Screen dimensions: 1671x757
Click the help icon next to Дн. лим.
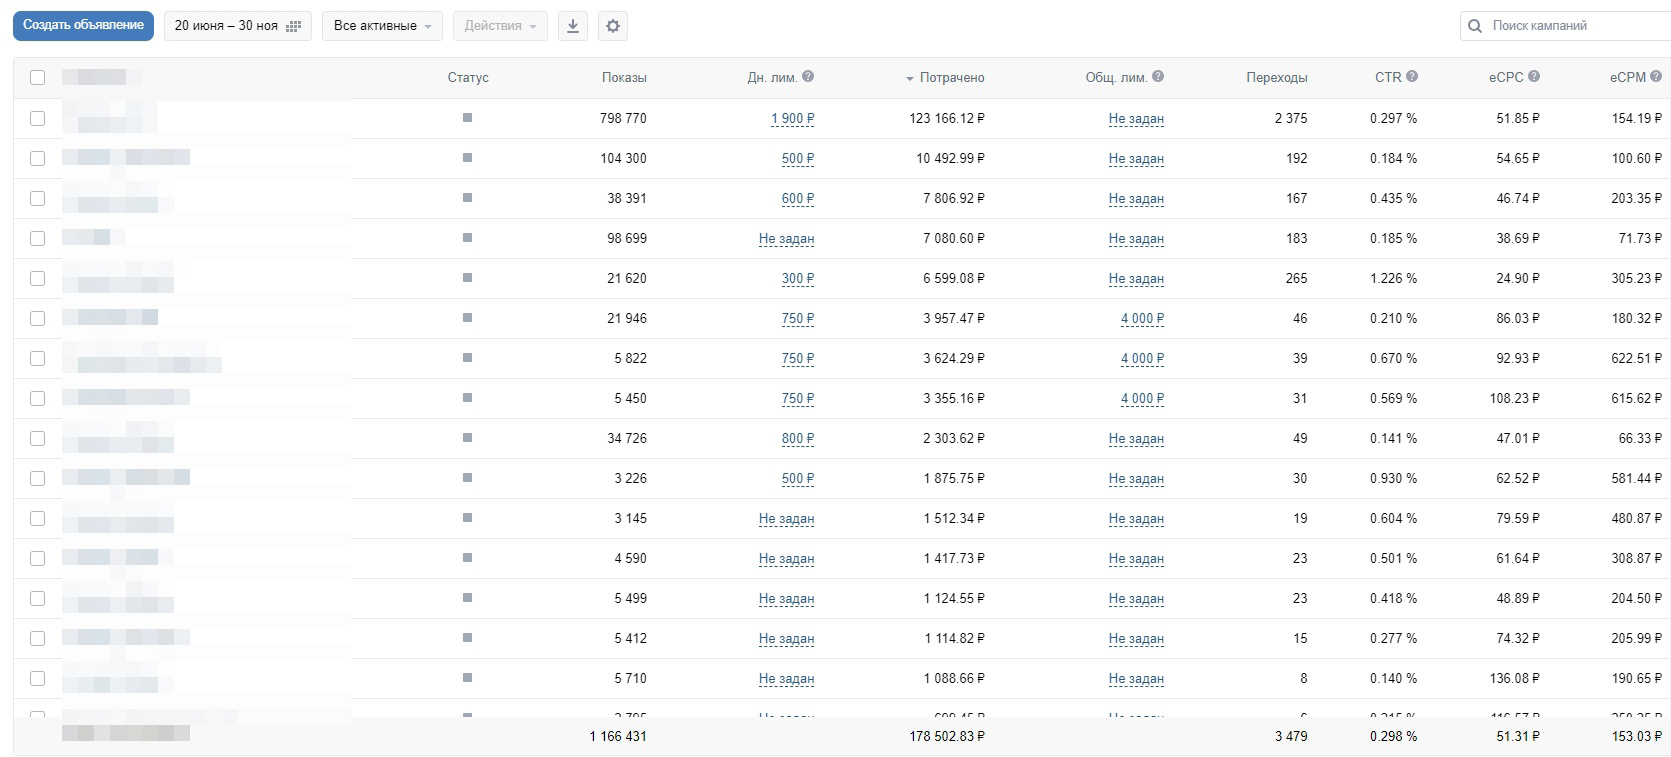808,76
